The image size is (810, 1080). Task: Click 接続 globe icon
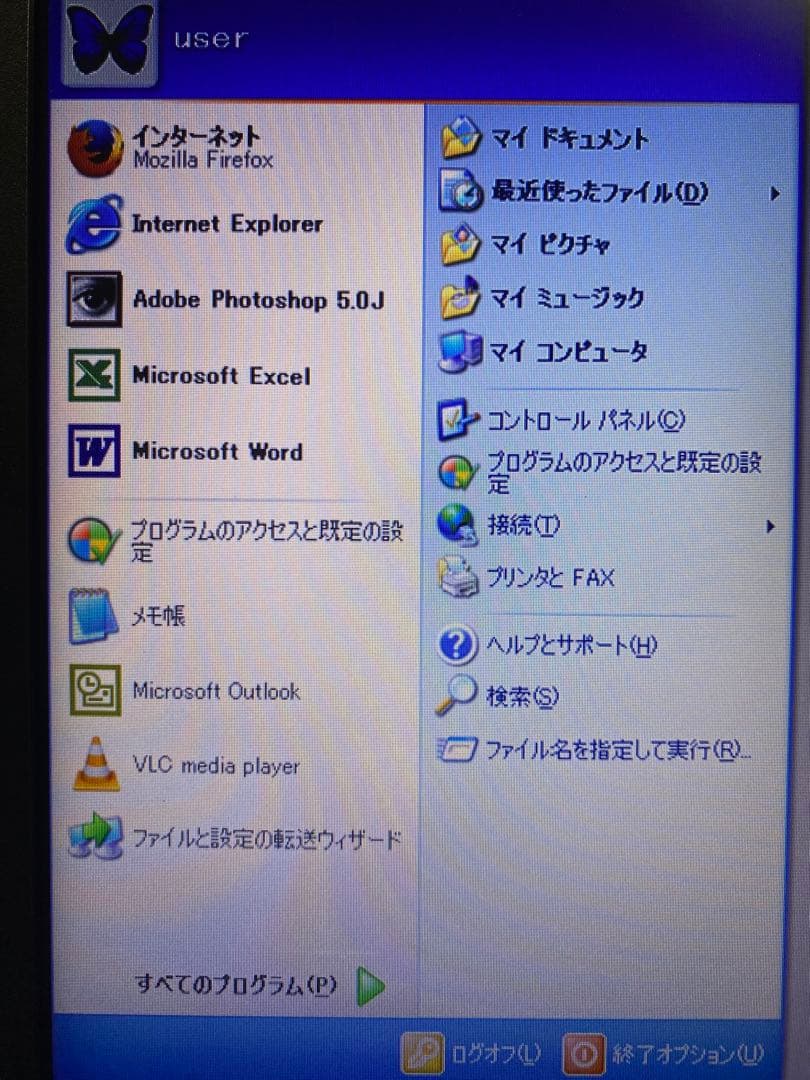tap(457, 525)
